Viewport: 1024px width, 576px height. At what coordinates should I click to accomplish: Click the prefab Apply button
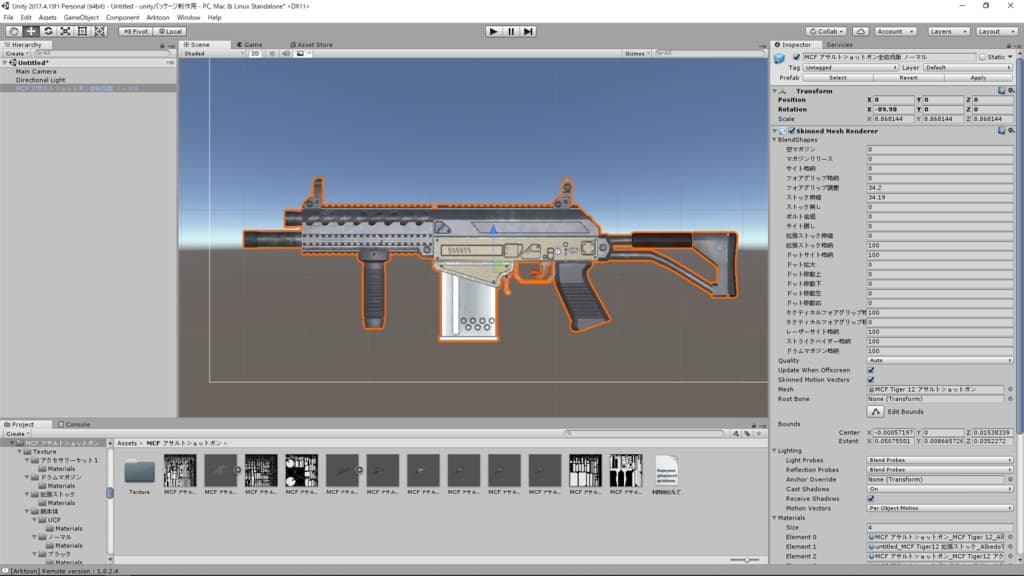(x=977, y=77)
